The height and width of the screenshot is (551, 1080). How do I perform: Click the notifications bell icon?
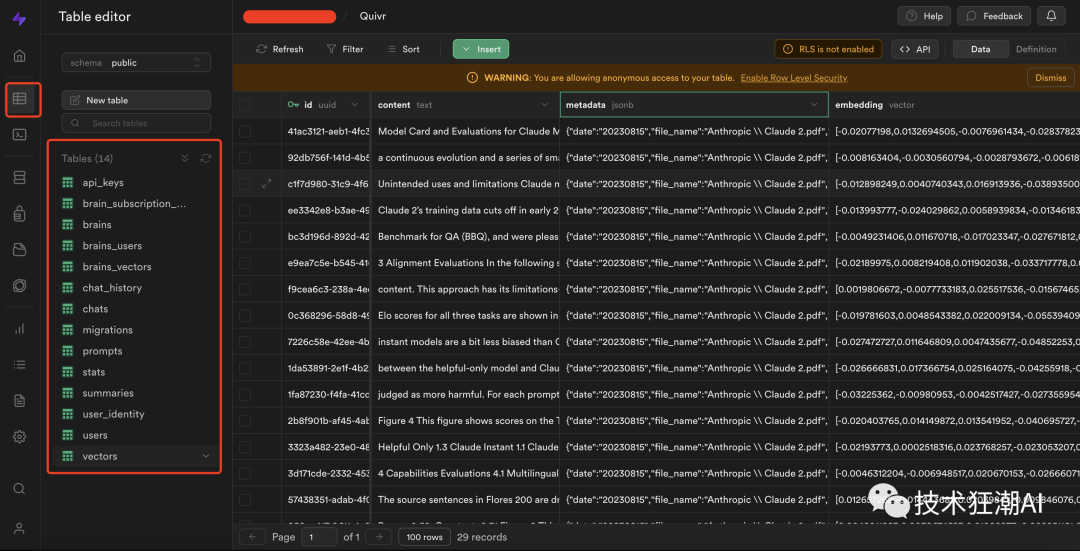click(1050, 16)
